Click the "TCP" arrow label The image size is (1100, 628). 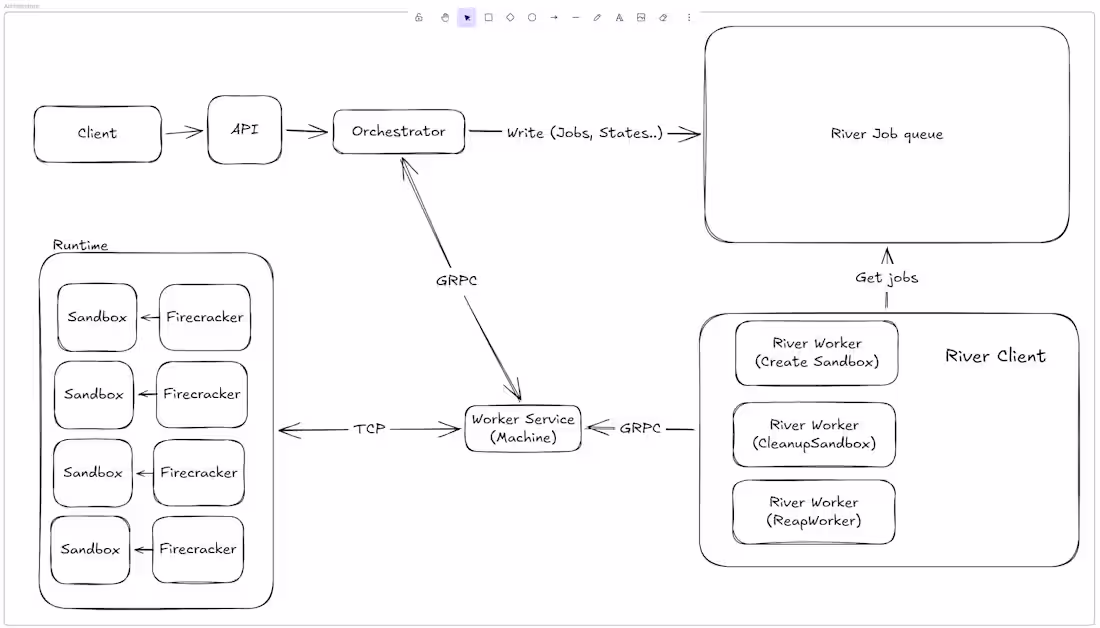(x=369, y=429)
